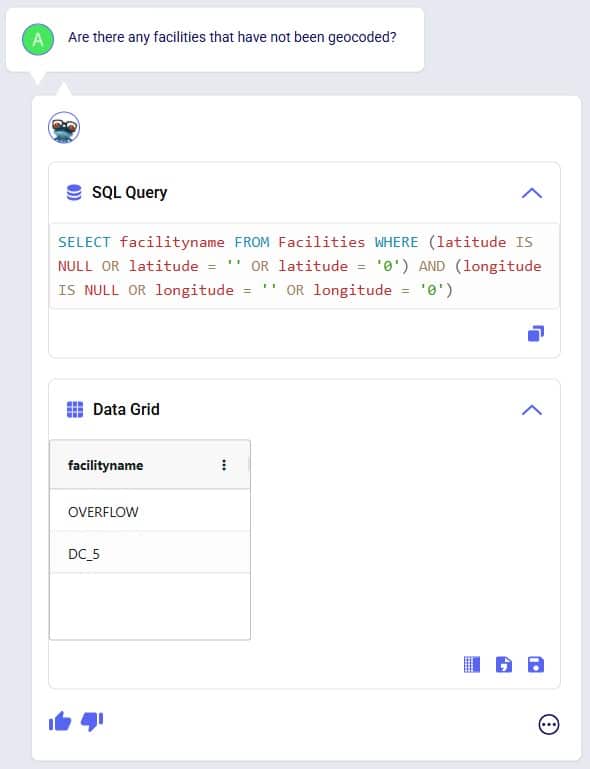Collapse the SQL Query panel
The height and width of the screenshot is (769, 590).
click(x=532, y=193)
